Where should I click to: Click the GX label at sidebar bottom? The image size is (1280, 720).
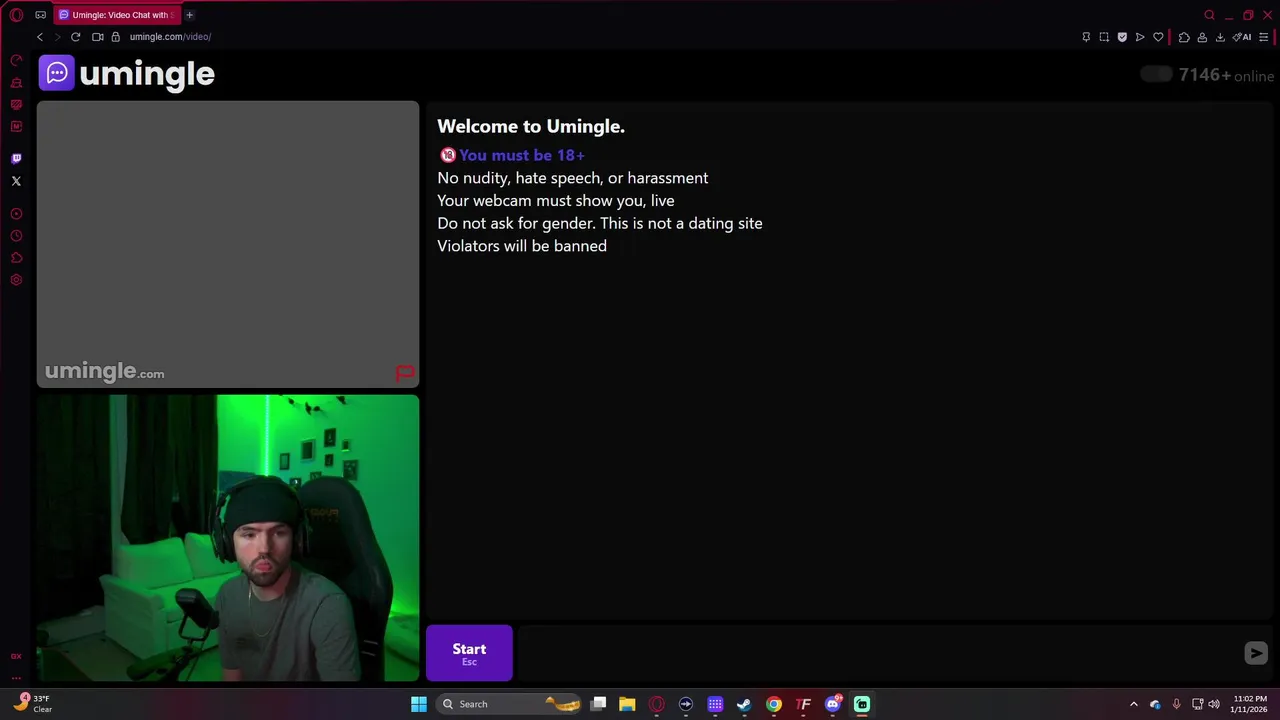(16, 657)
